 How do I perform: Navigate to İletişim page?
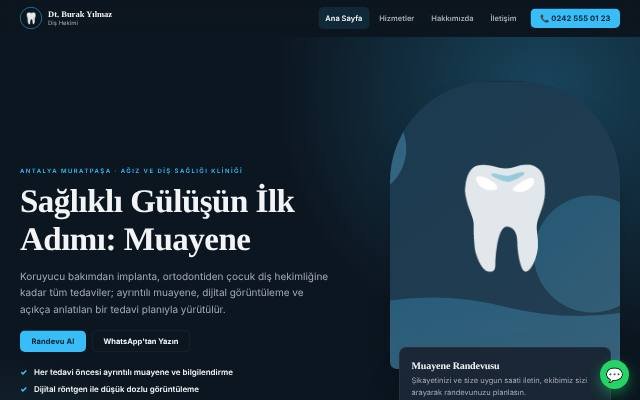(x=503, y=18)
